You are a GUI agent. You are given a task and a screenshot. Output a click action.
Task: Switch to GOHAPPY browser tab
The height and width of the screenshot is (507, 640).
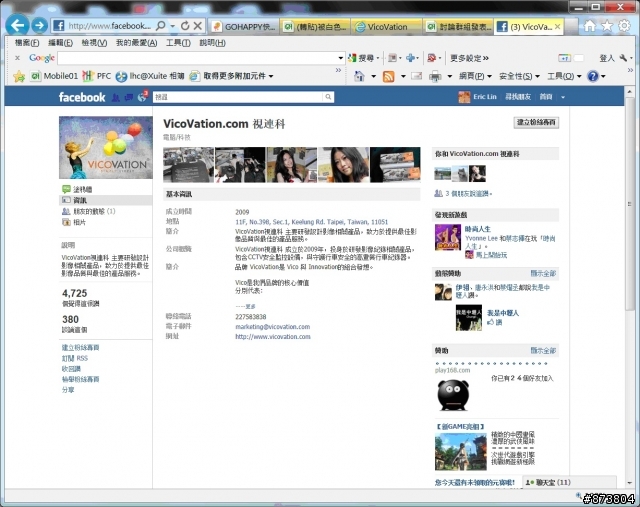coord(244,27)
